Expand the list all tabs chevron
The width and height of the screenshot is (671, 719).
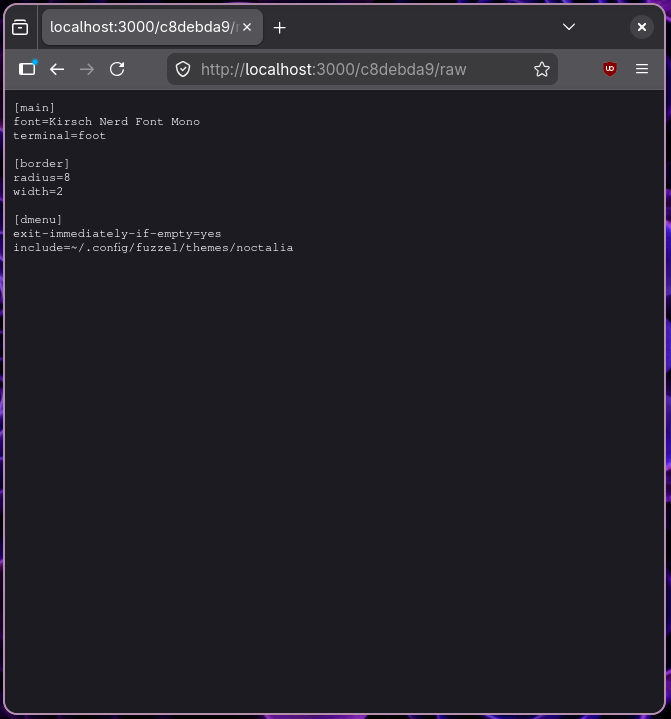569,27
